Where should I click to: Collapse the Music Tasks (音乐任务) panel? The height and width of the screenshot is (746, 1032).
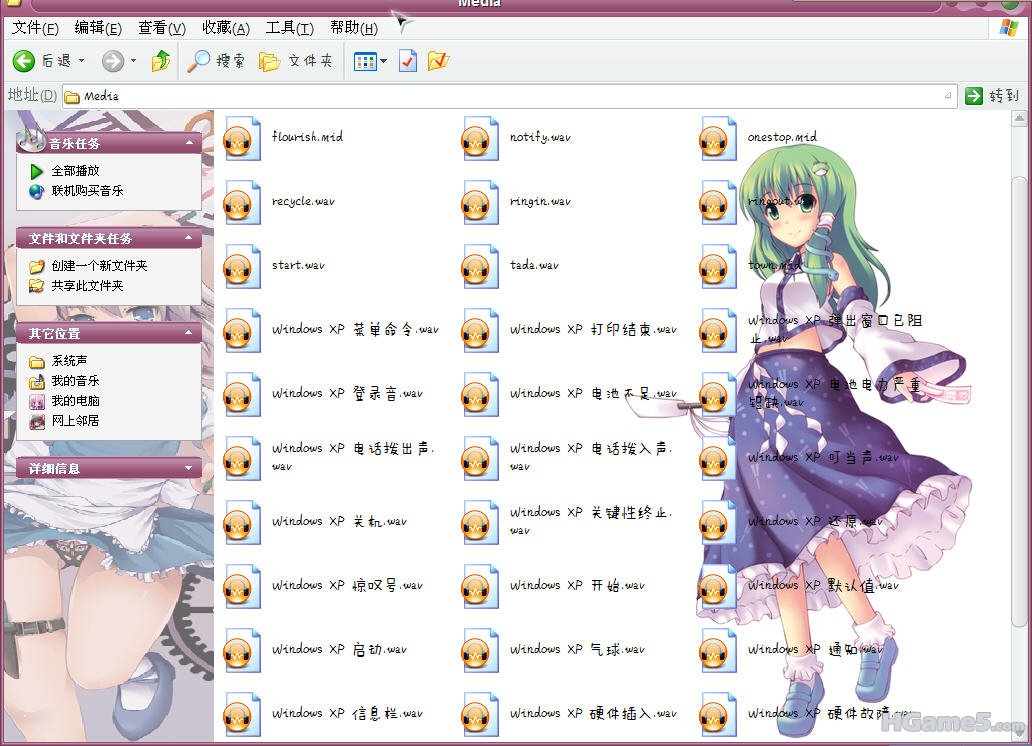(189, 144)
